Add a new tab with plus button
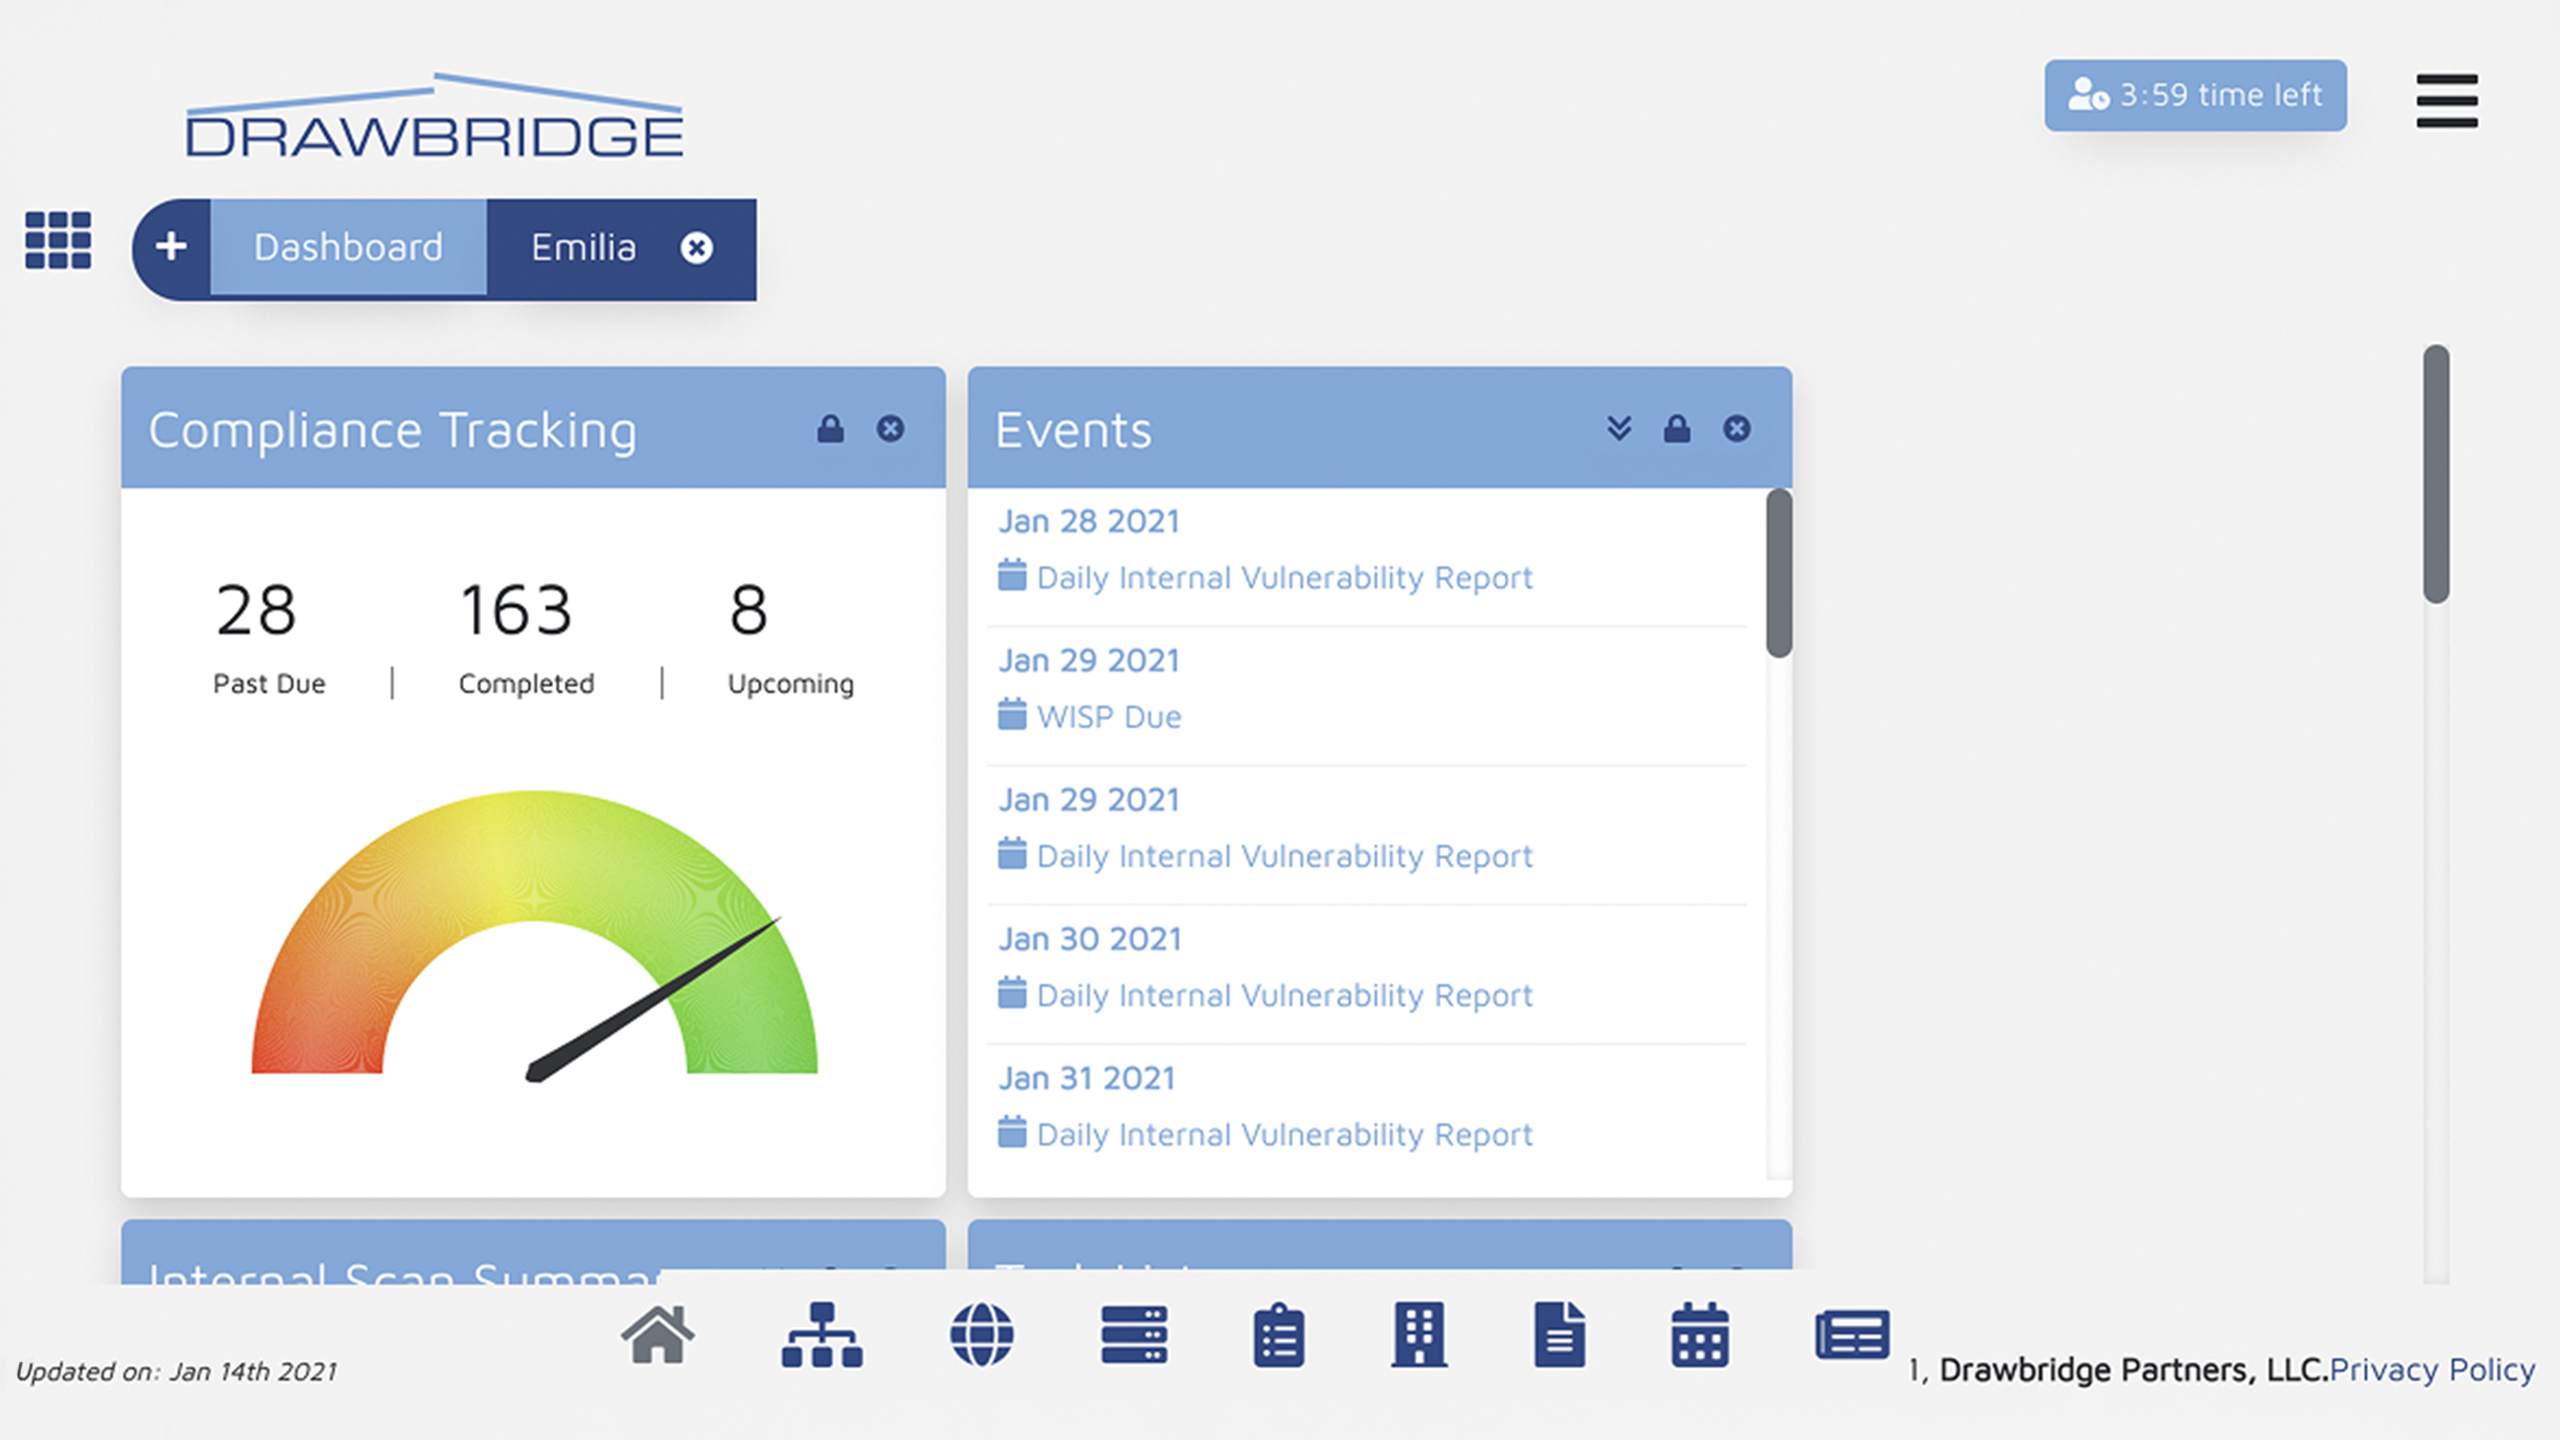 [171, 247]
